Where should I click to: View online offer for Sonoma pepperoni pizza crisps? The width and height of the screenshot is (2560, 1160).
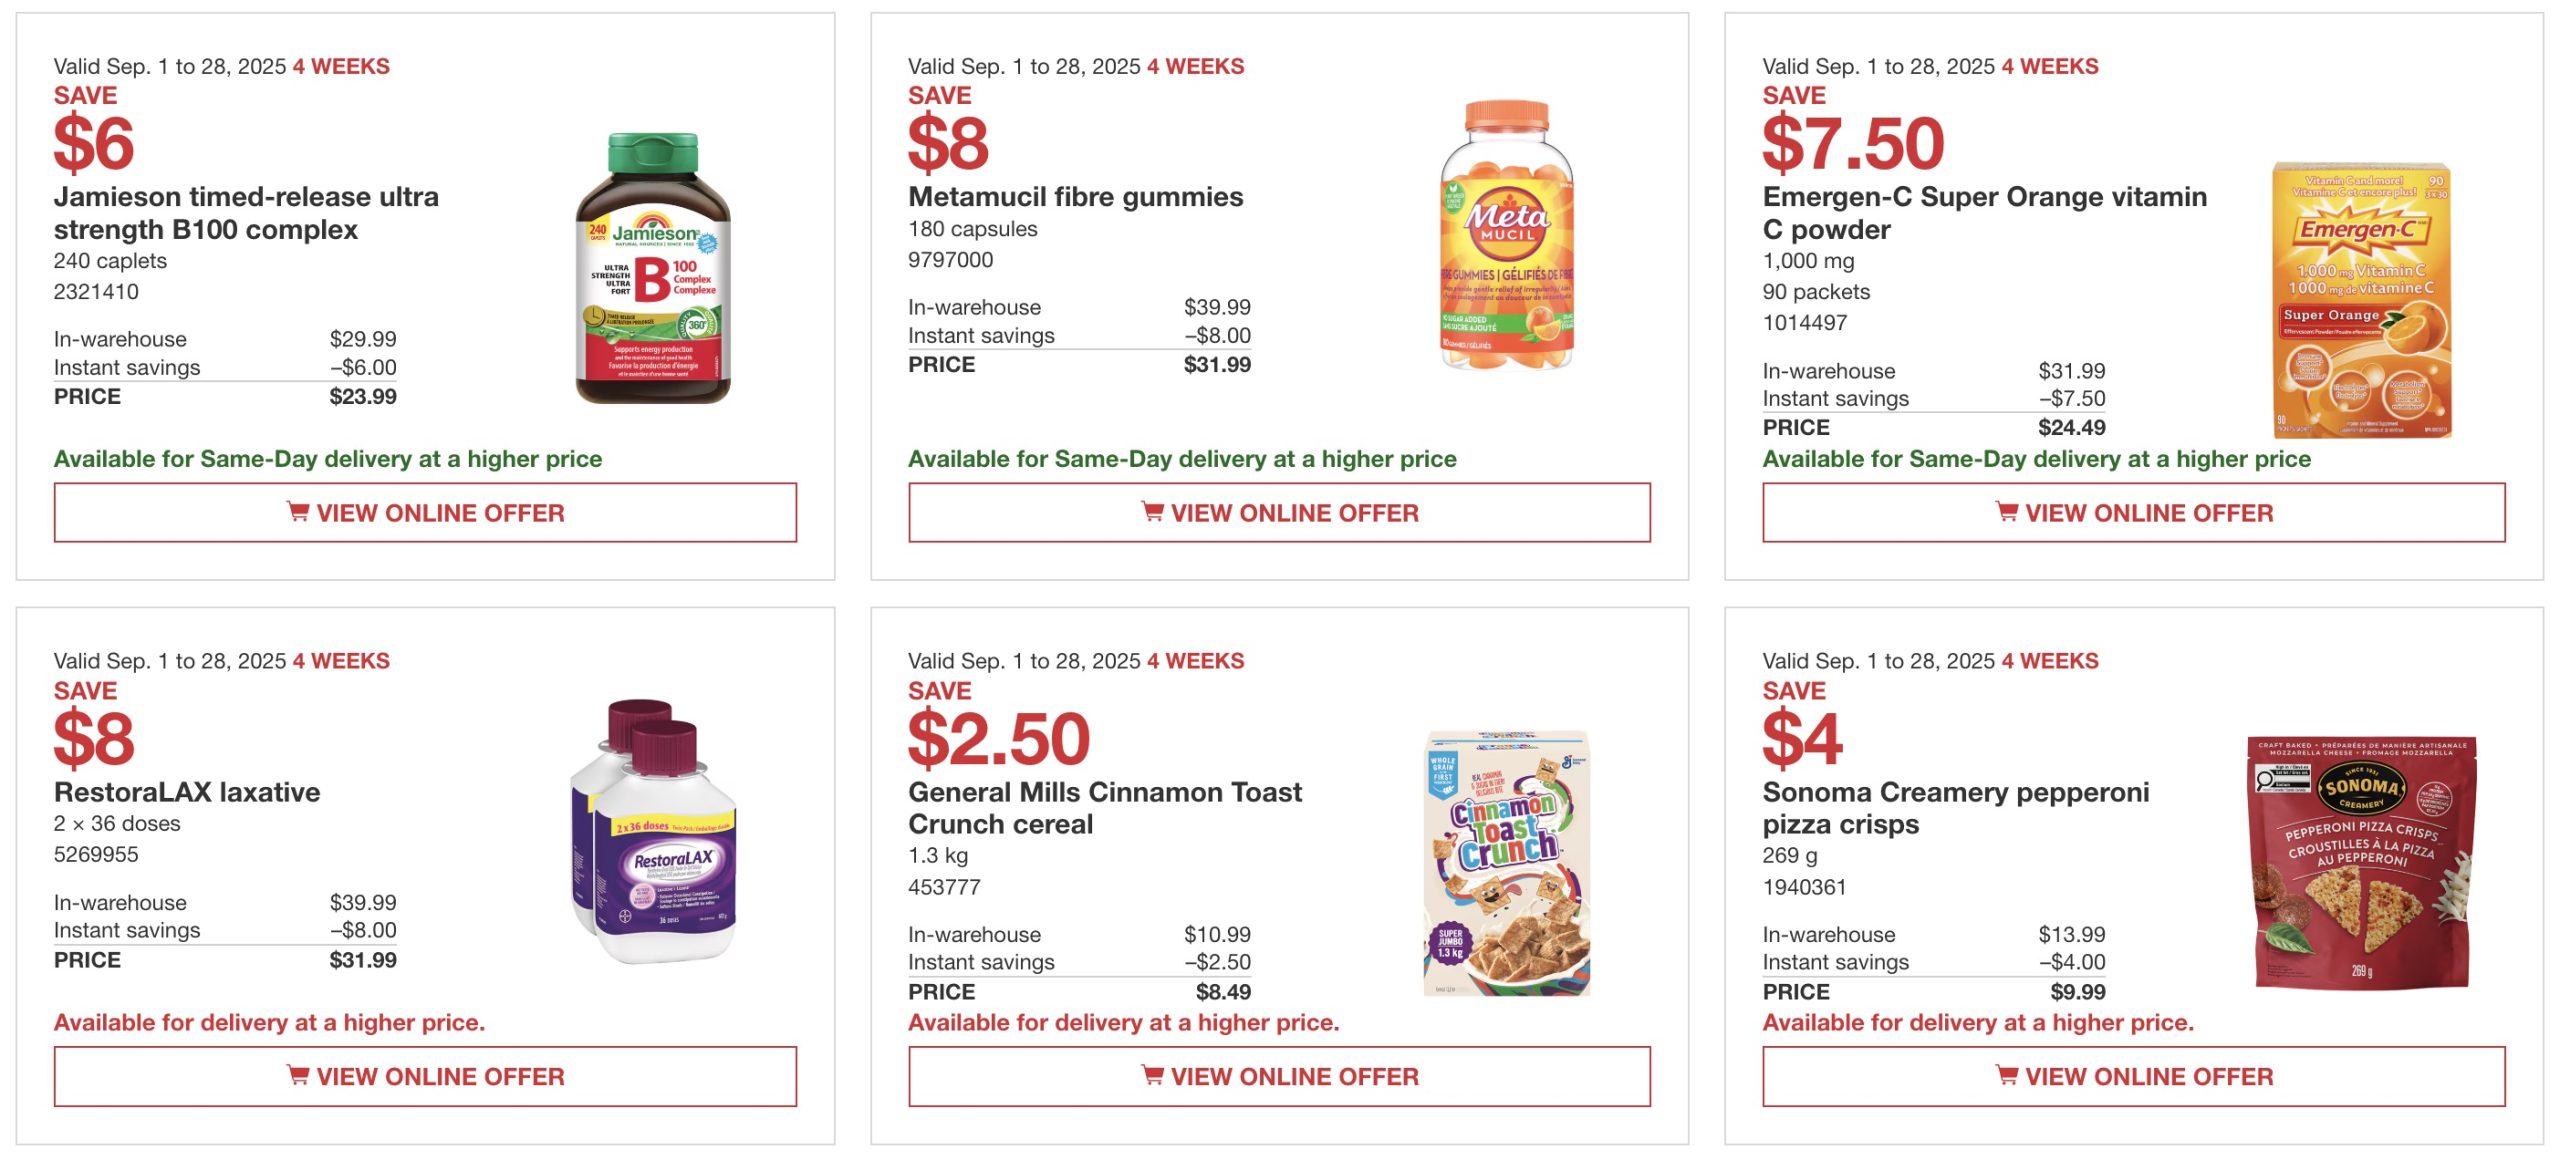[x=2134, y=1076]
